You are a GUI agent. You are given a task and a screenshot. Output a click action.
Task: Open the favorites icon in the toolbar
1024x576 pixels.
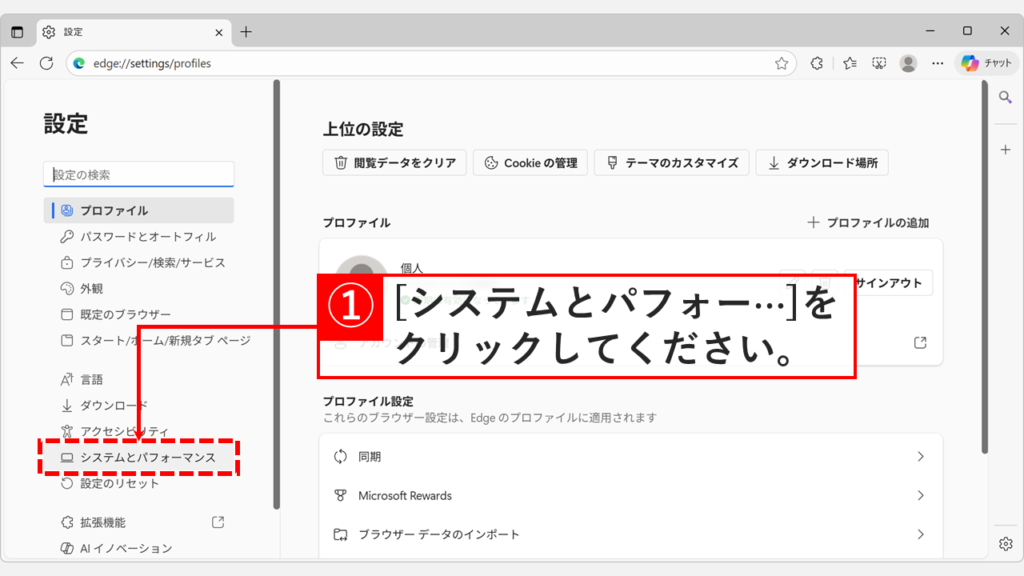tap(848, 62)
